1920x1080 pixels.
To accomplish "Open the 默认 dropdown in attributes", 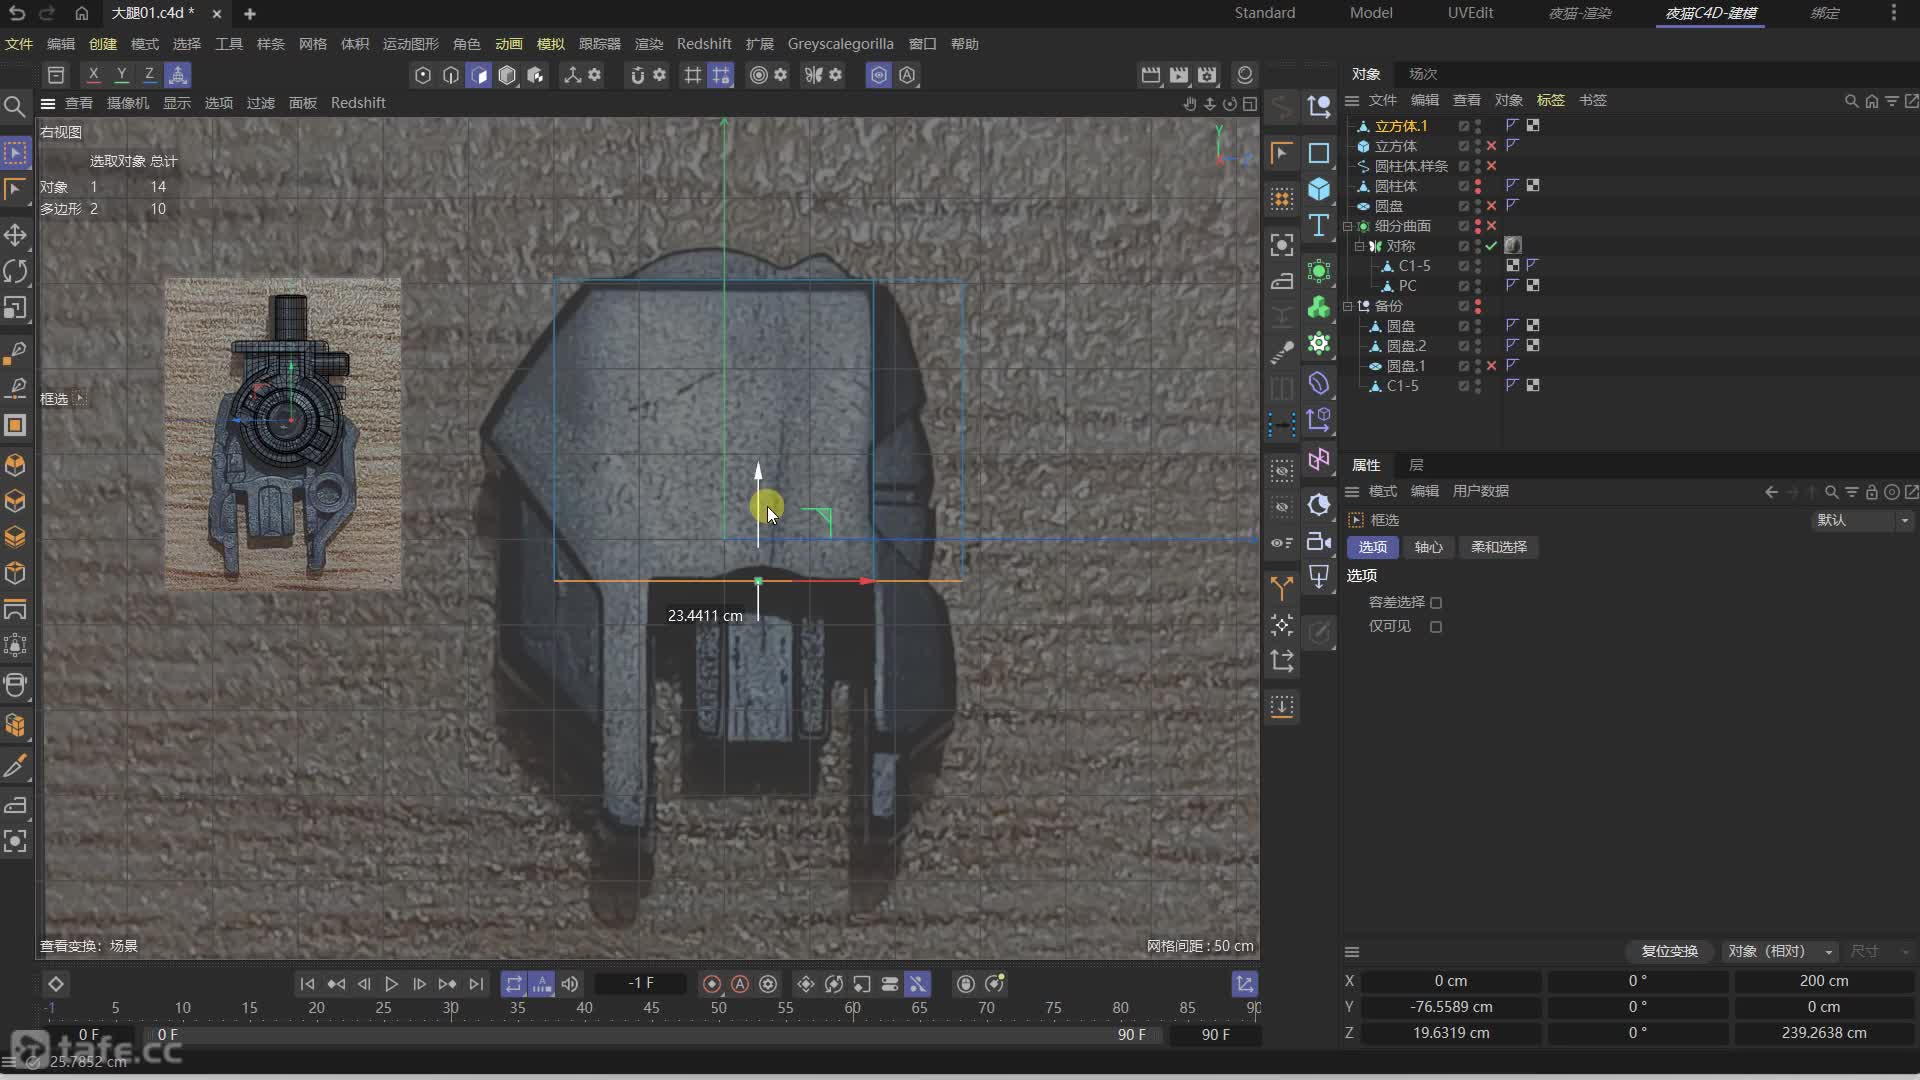I will [1862, 520].
